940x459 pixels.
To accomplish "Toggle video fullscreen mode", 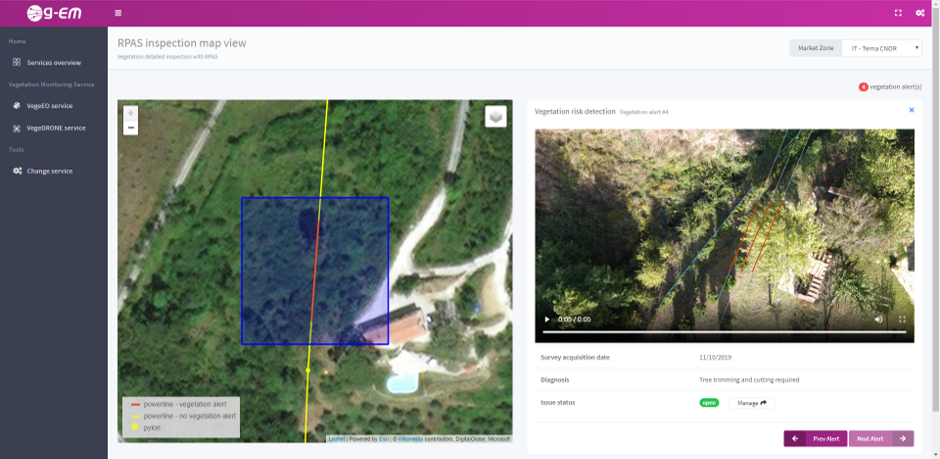I will 902,319.
